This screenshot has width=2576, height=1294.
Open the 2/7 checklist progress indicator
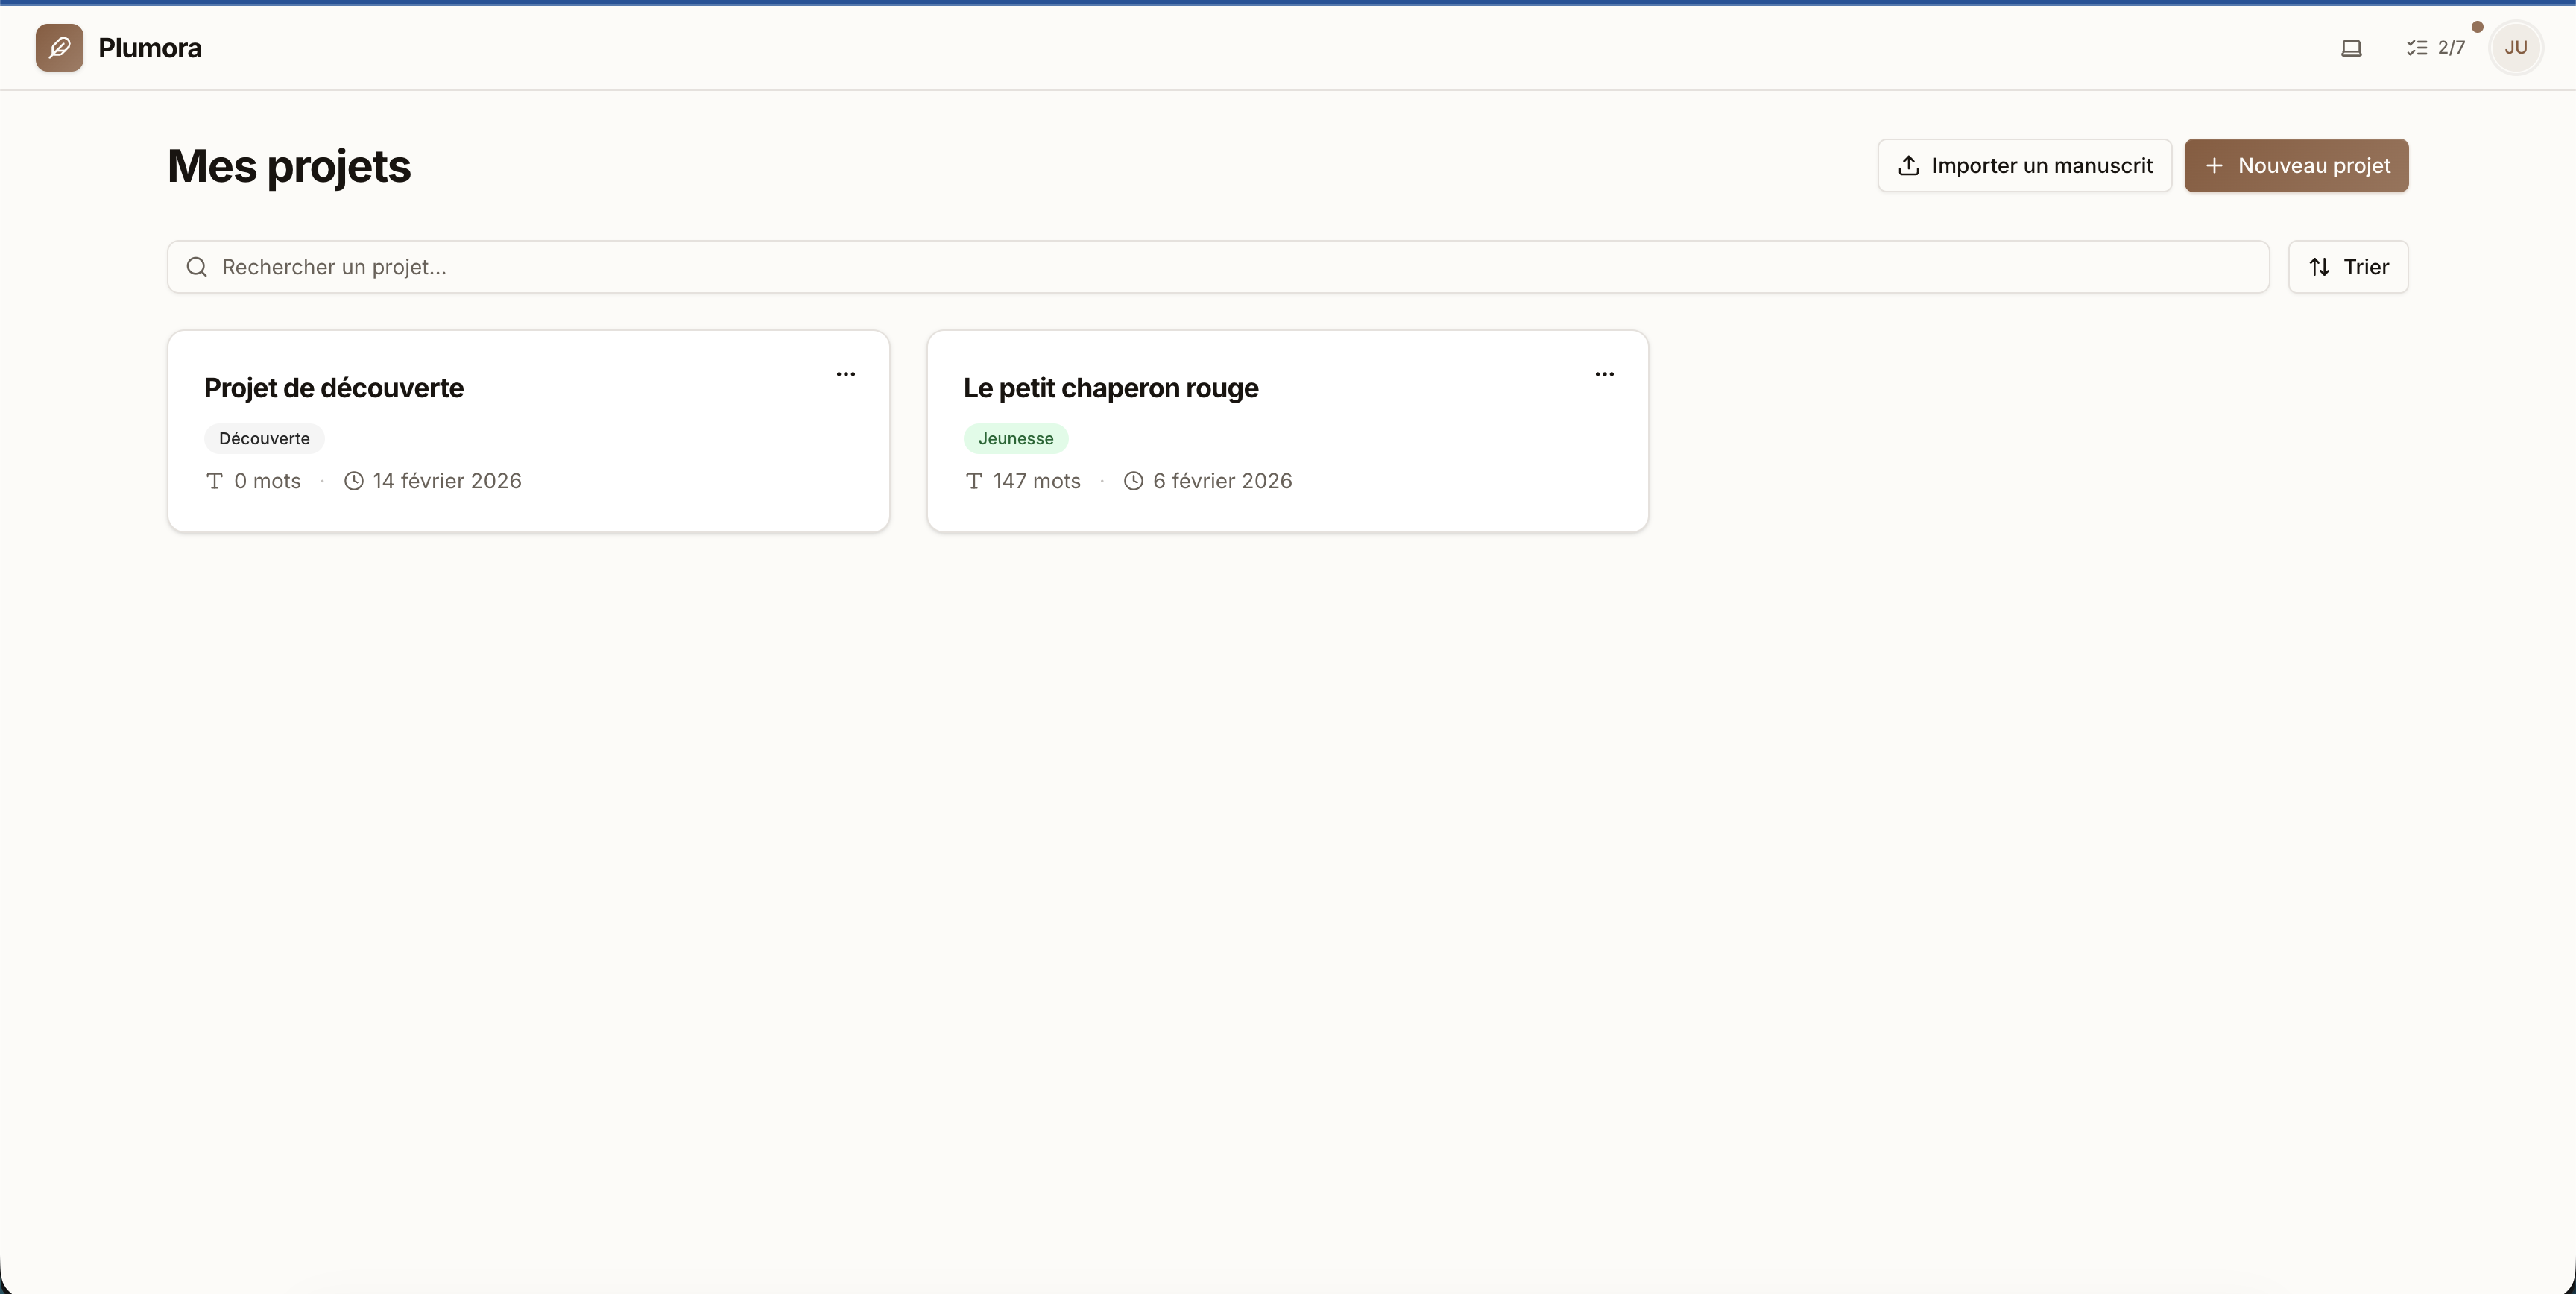point(2435,47)
